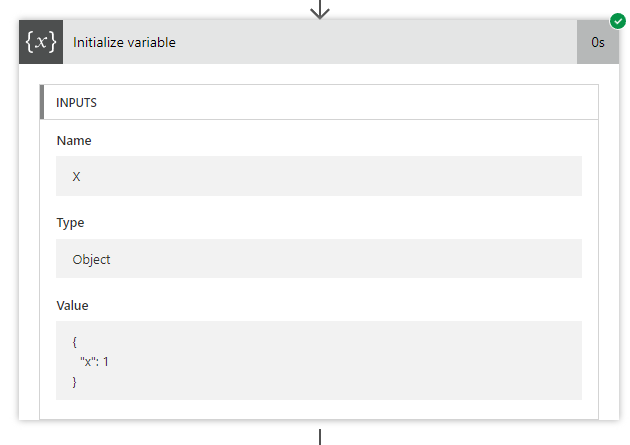The width and height of the screenshot is (630, 445).
Task: Click the green success checkmark badge
Action: [x=618, y=20]
